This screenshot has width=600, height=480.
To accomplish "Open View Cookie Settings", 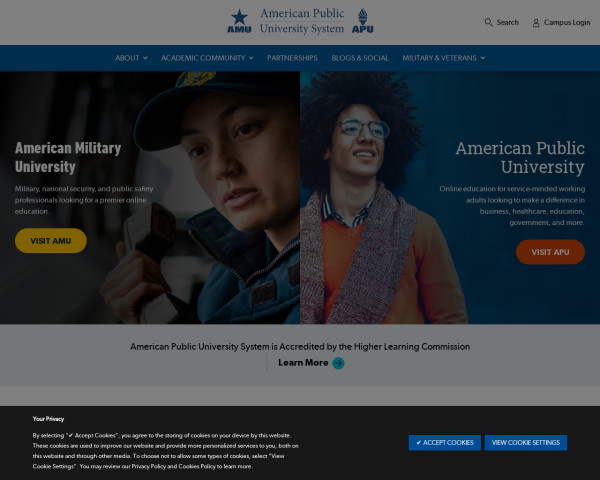I will click(x=526, y=442).
